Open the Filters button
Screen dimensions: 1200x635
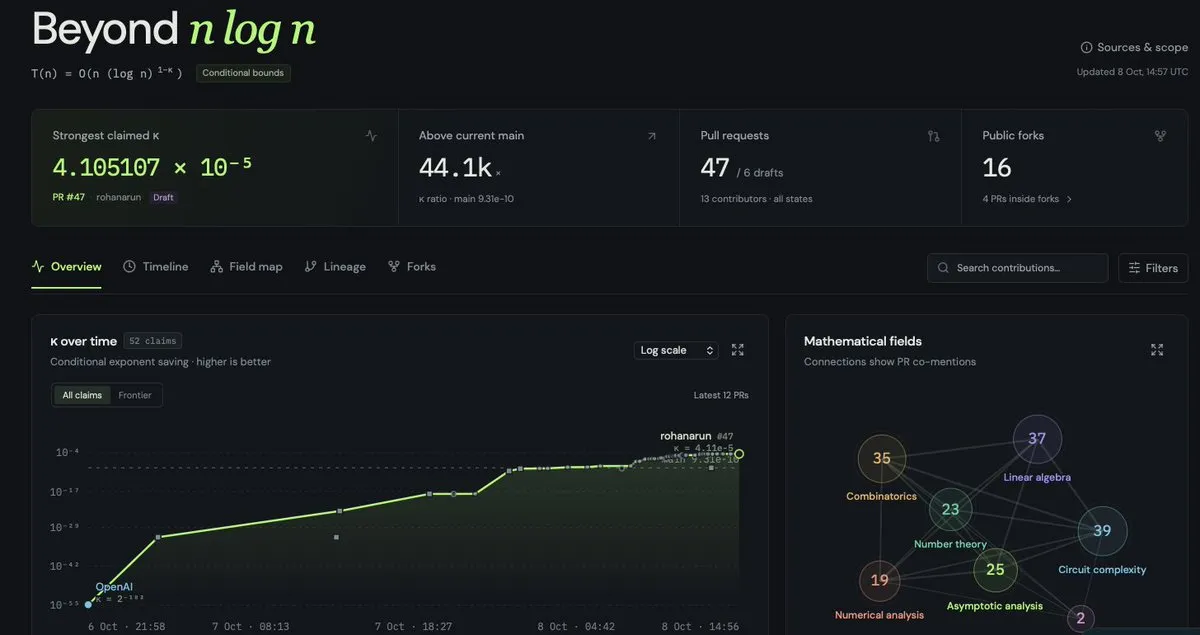pos(1153,268)
